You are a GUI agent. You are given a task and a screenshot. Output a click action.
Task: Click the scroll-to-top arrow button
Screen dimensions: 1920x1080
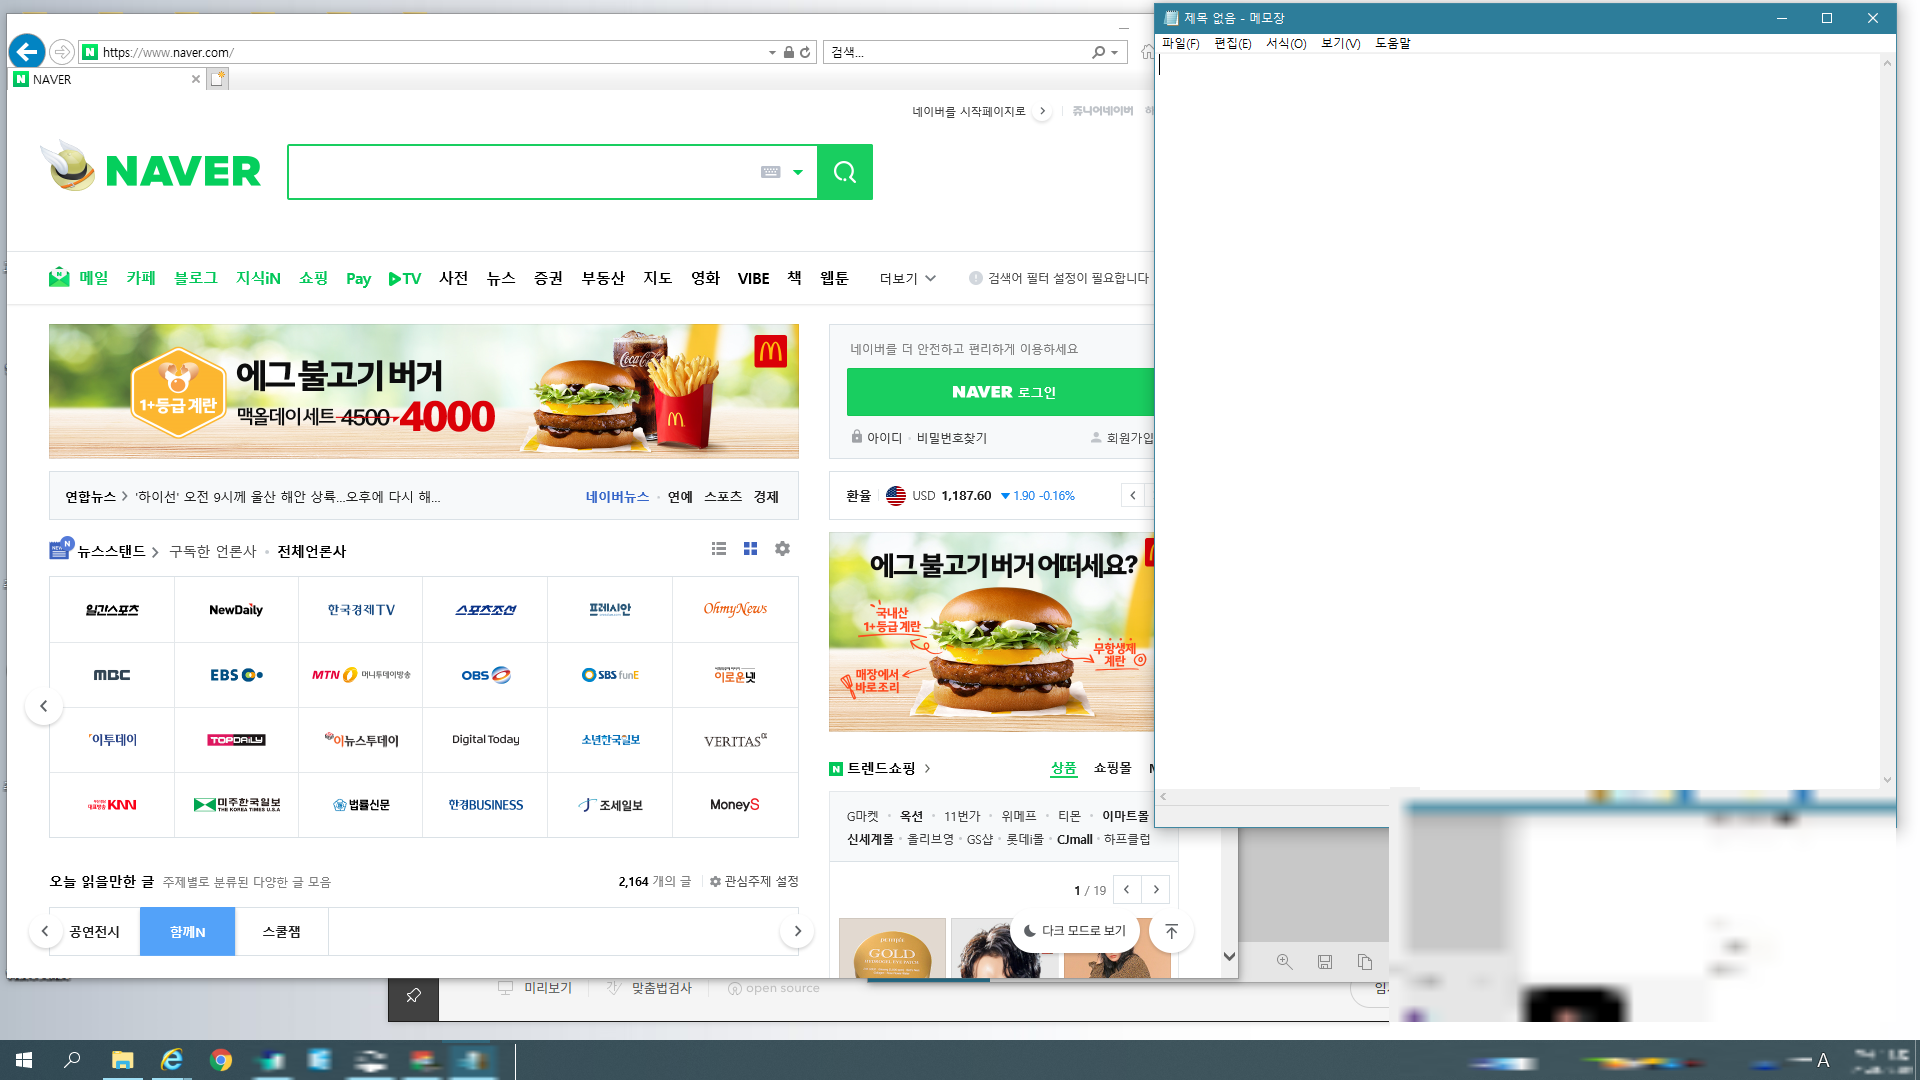[x=1171, y=931]
